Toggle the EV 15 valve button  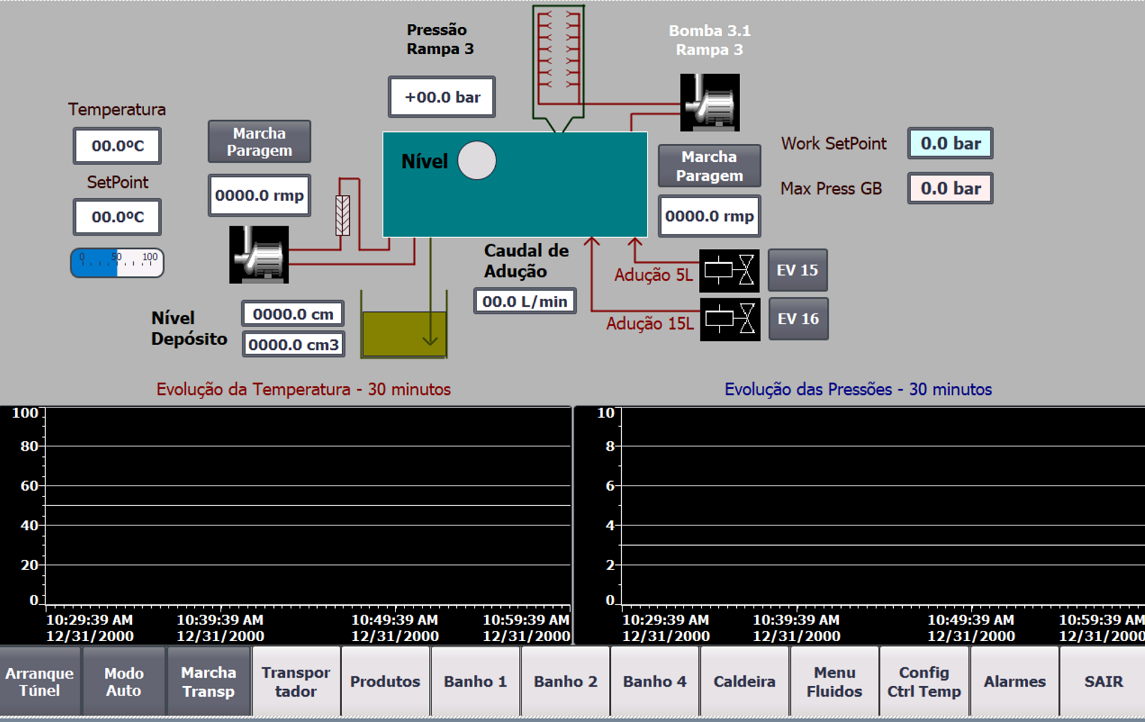coord(797,270)
